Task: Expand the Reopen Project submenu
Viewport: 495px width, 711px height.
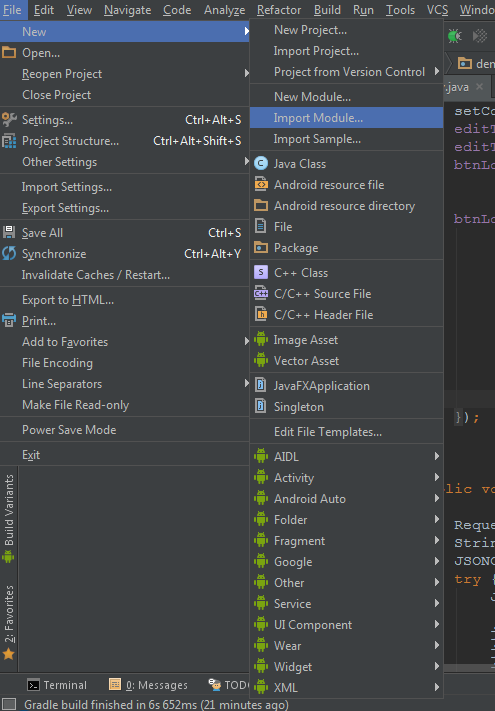Action: [x=247, y=73]
